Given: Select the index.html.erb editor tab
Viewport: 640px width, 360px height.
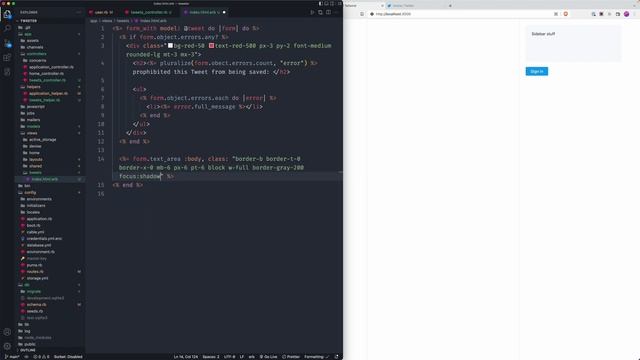Looking at the screenshot, I should tap(204, 13).
